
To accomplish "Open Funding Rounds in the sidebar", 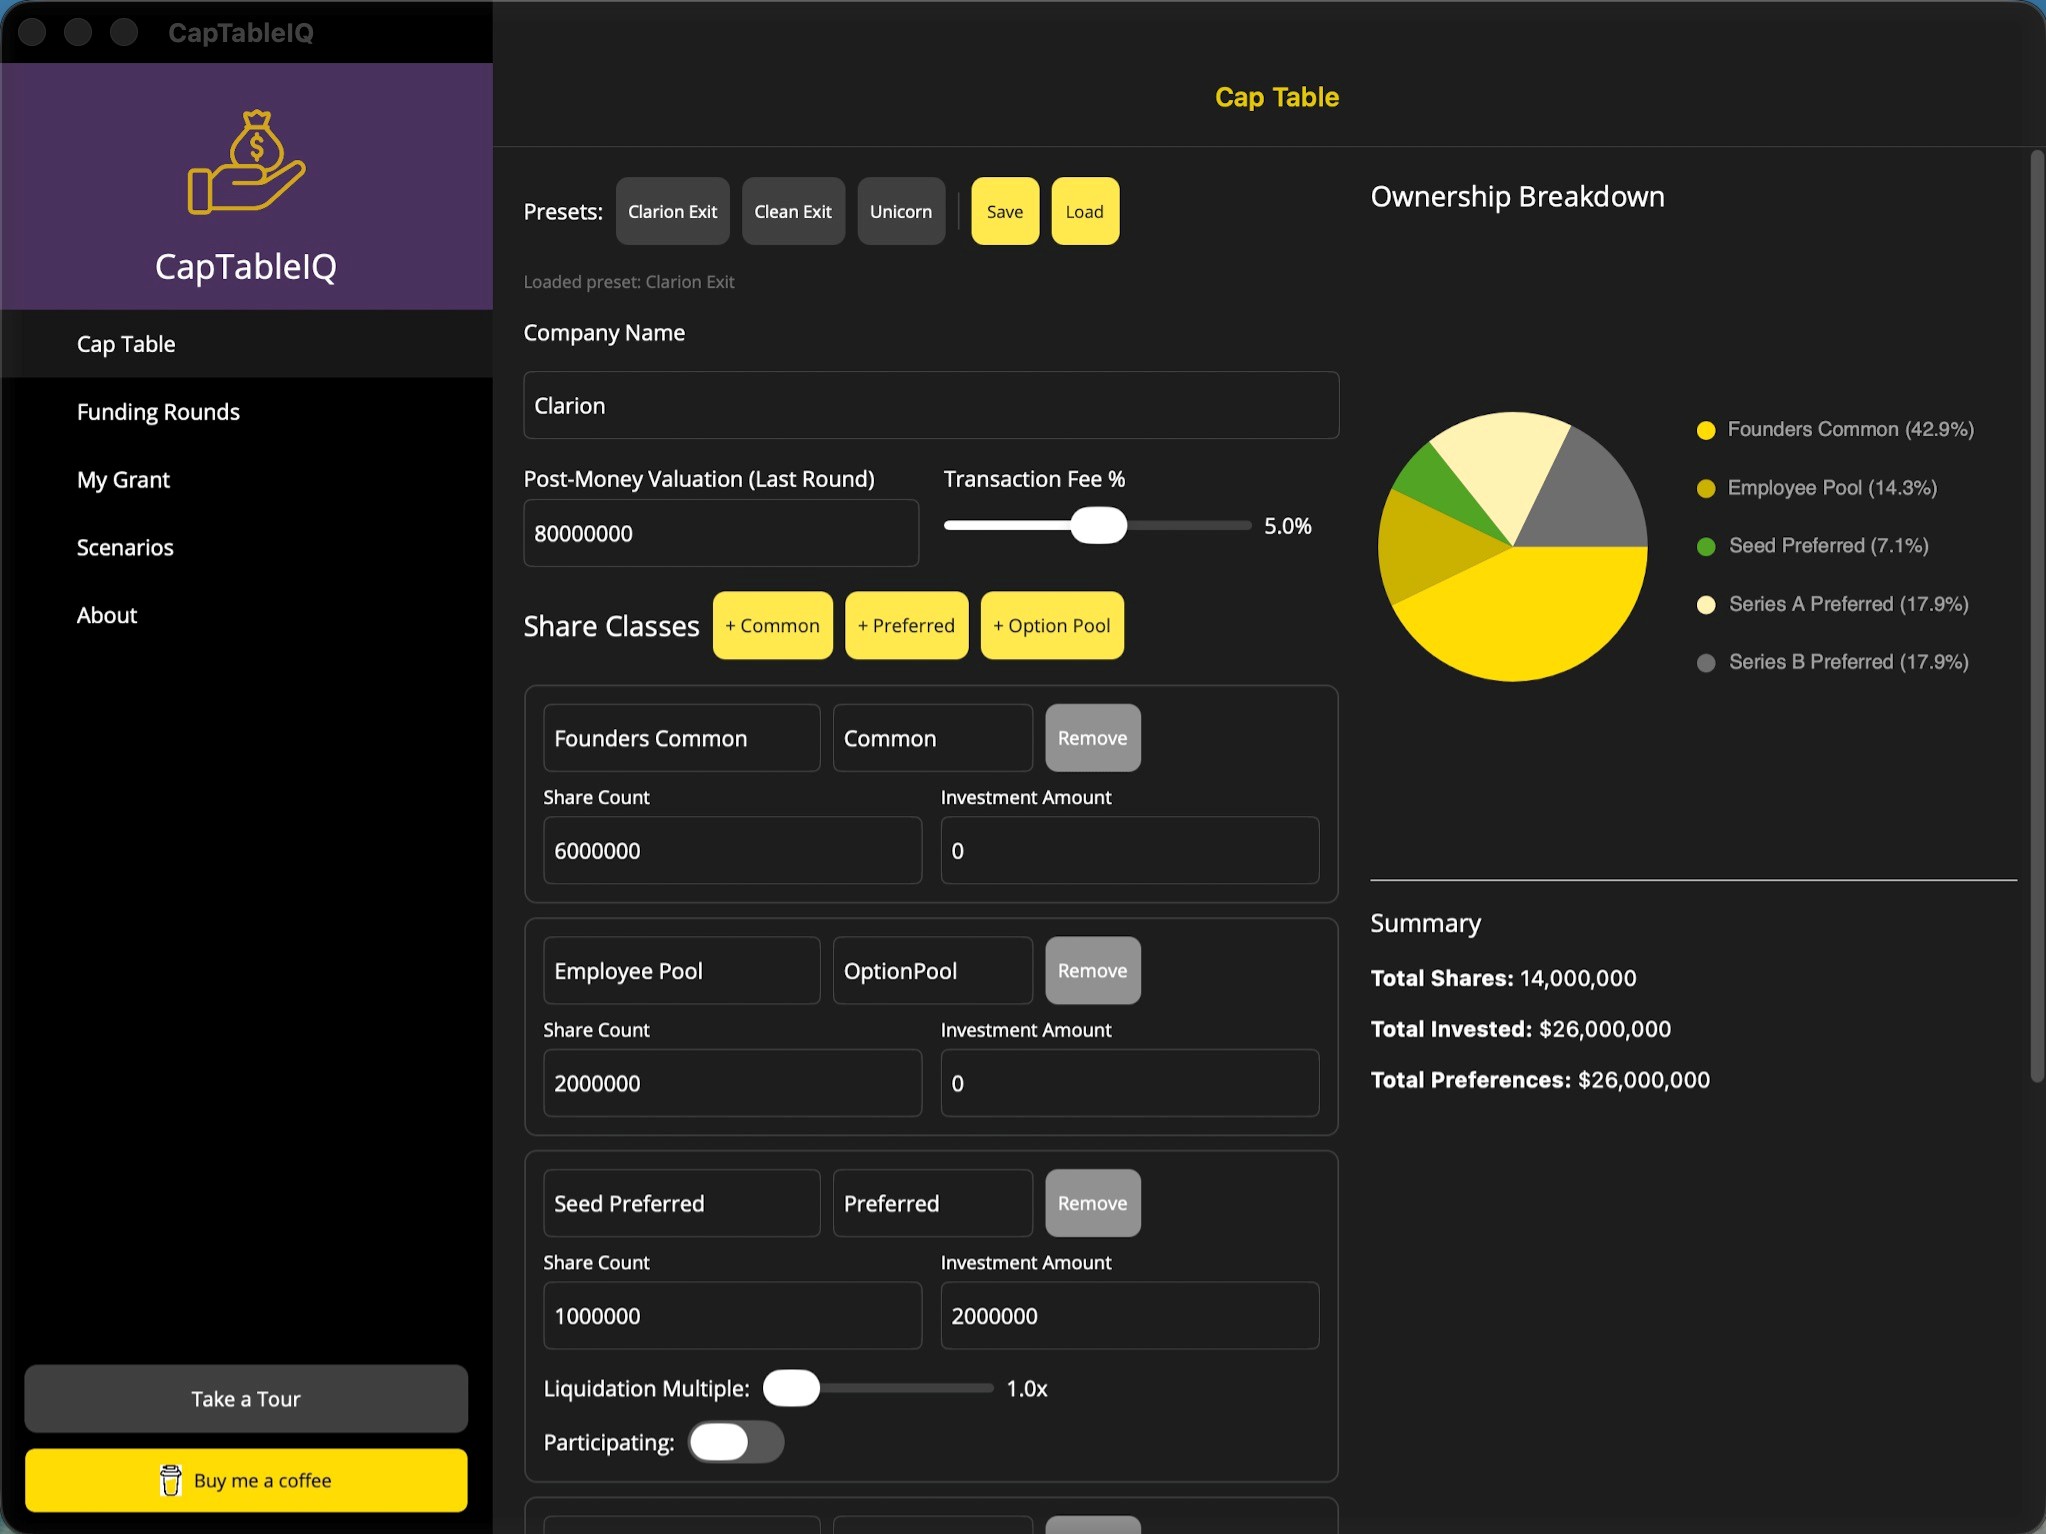I will click(158, 412).
